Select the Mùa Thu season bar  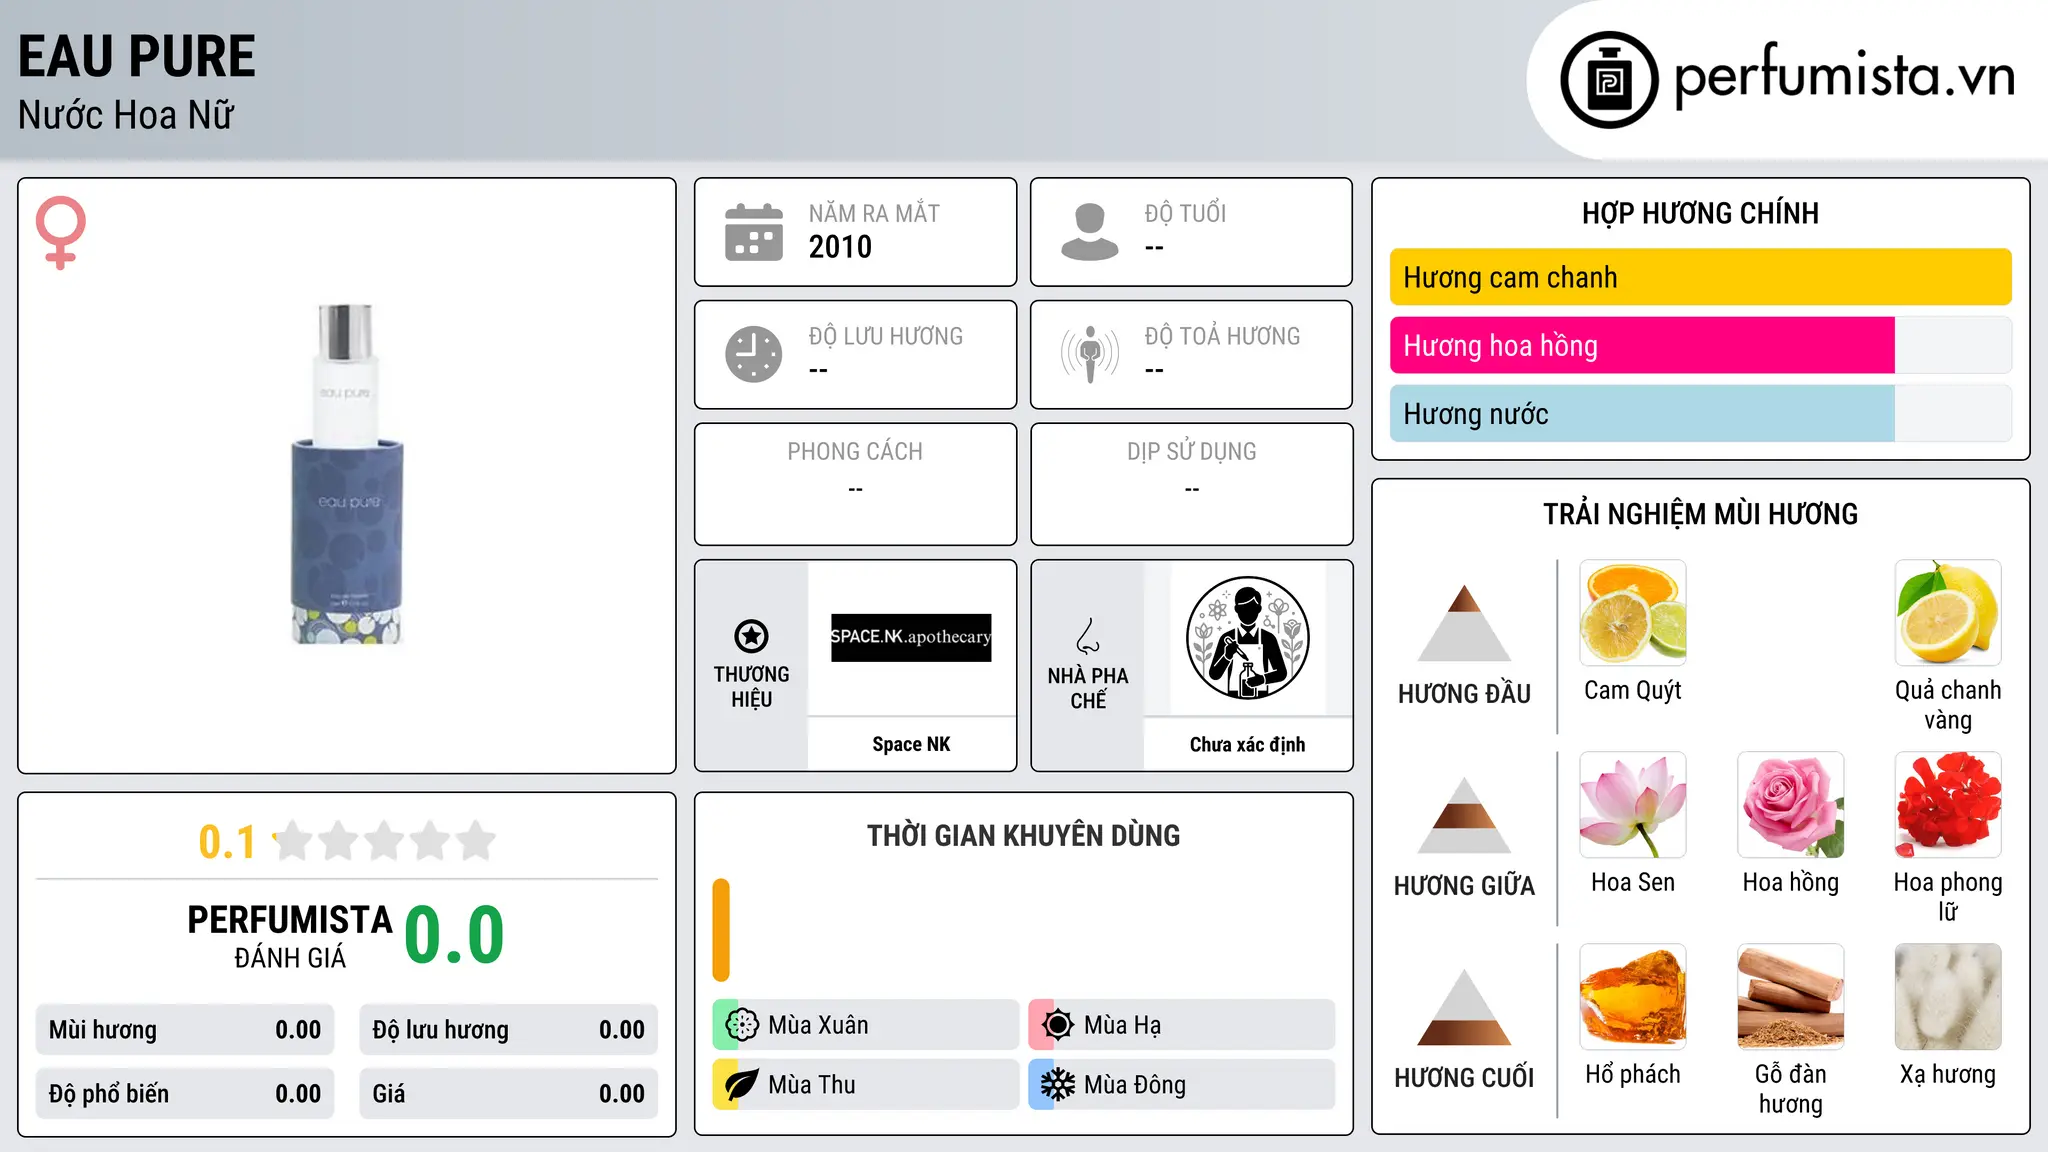pyautogui.click(x=866, y=1085)
